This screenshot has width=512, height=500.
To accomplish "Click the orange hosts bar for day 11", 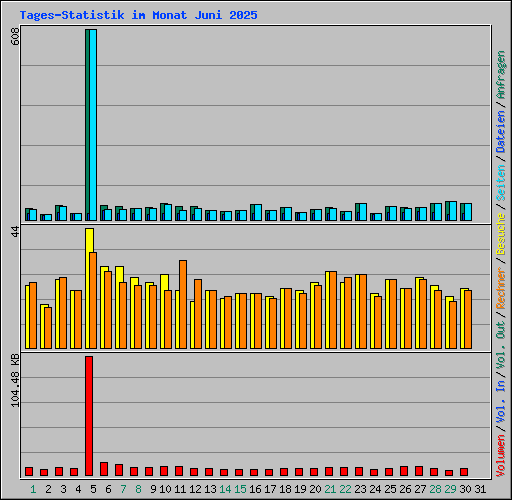I will (x=183, y=304).
